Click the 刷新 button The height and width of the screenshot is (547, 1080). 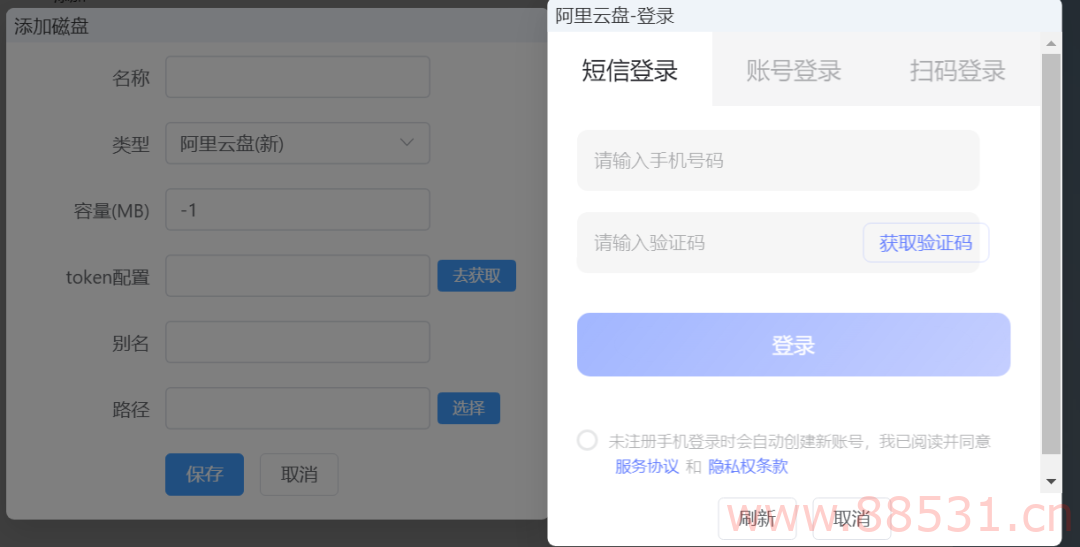click(757, 518)
